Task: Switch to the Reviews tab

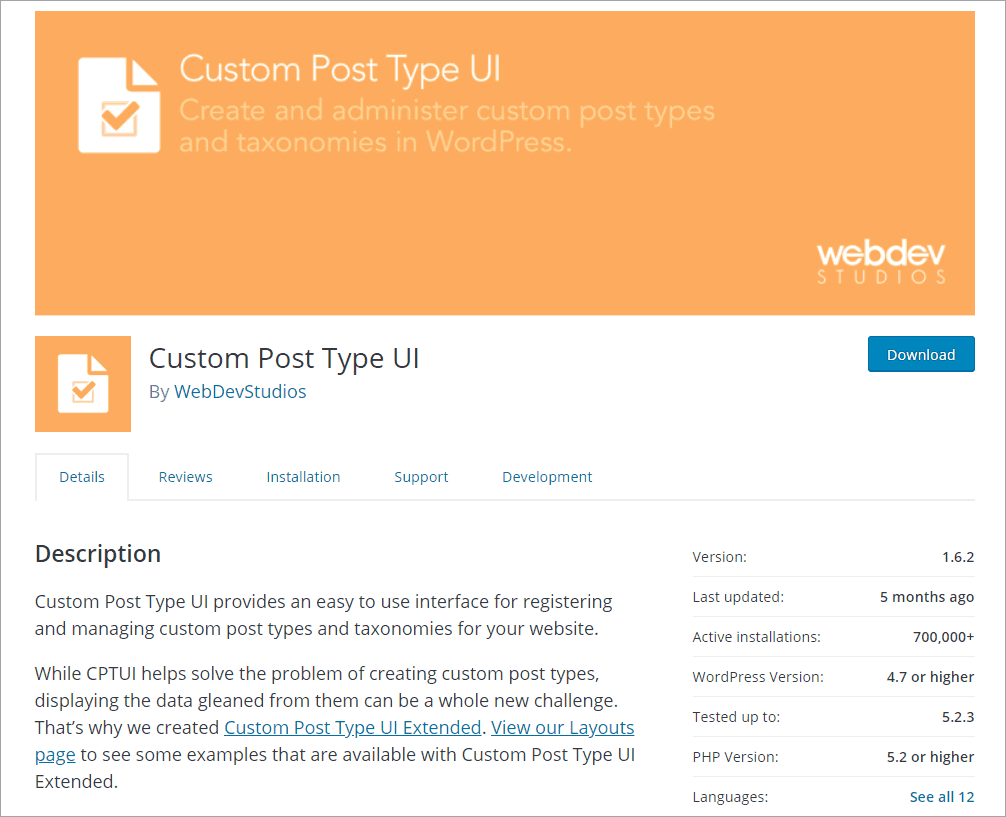Action: coord(185,477)
